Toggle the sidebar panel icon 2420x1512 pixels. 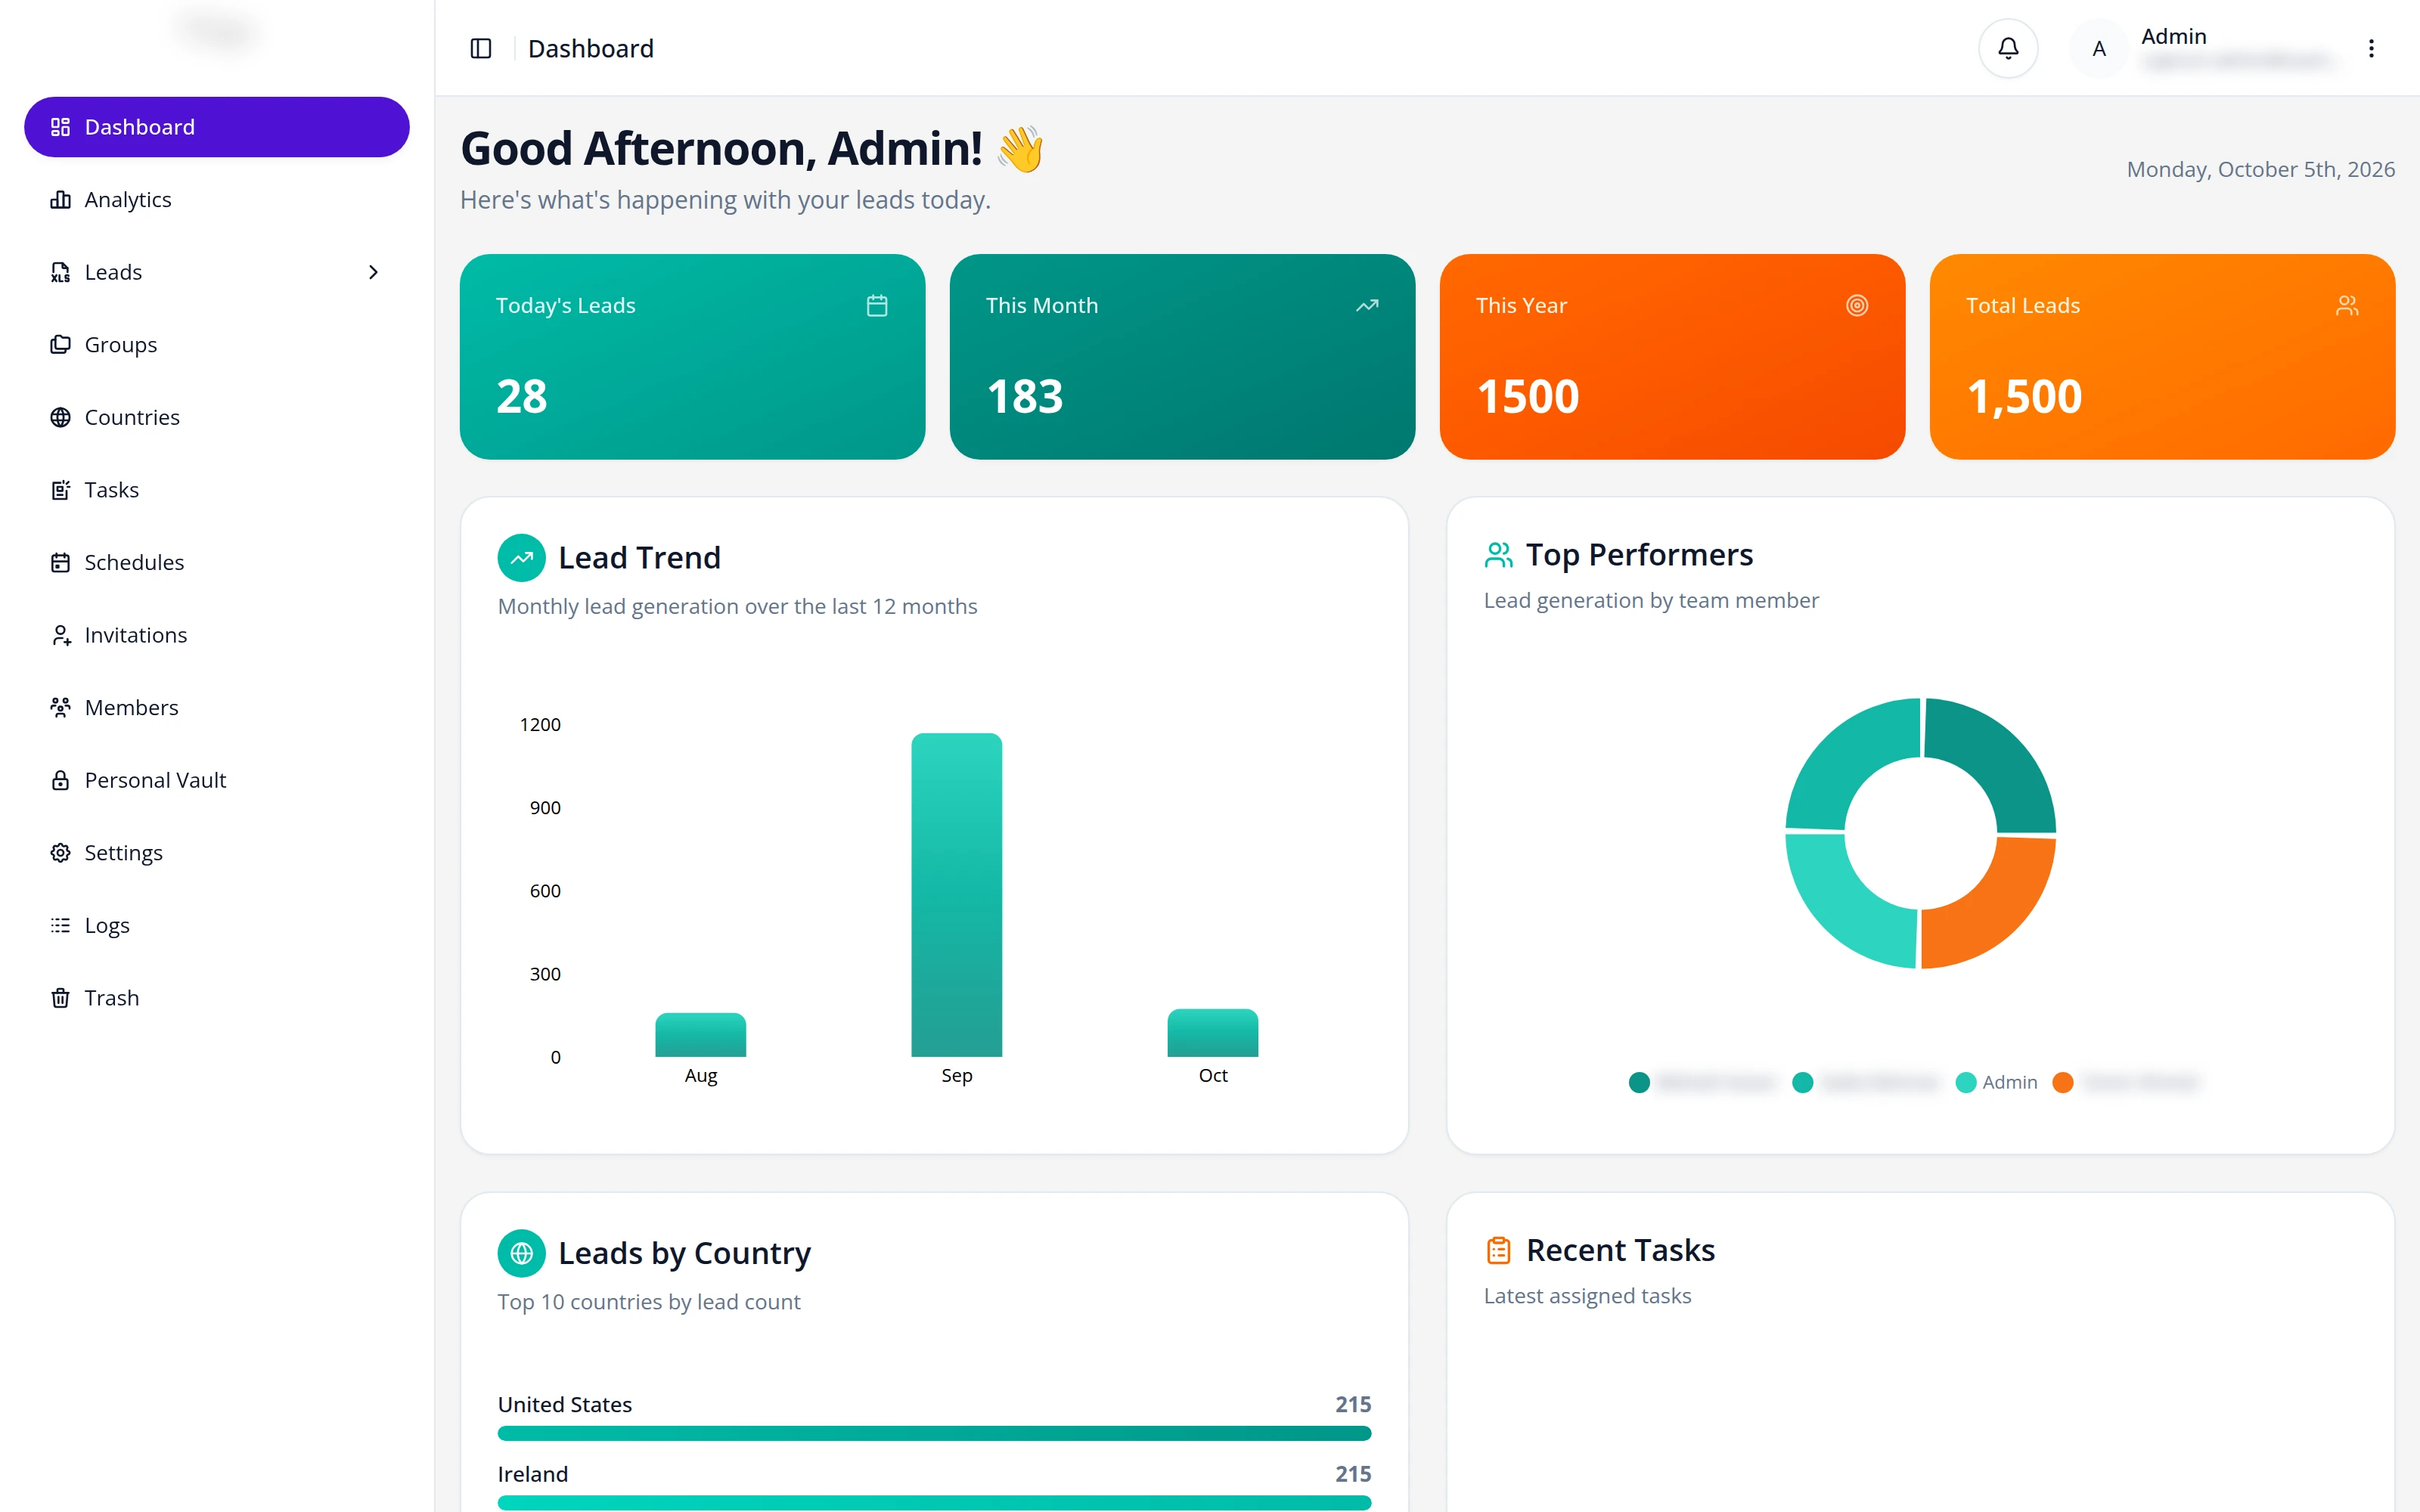coord(481,48)
